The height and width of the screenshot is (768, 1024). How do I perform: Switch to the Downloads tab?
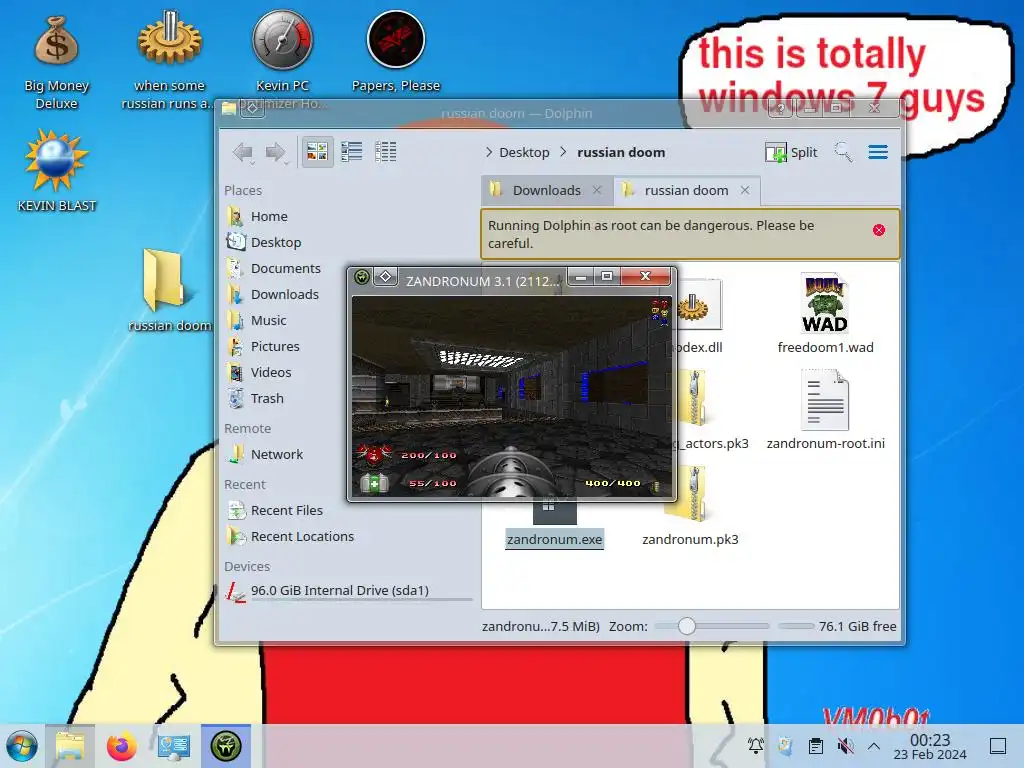click(547, 190)
